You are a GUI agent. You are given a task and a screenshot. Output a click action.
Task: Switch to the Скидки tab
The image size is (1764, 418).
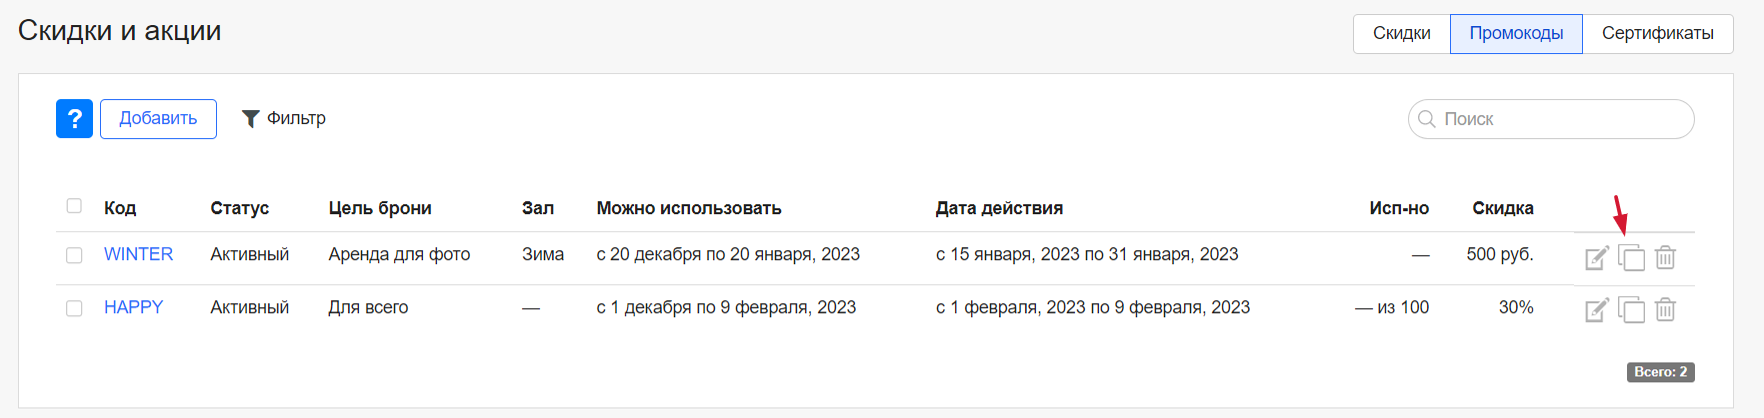pyautogui.click(x=1402, y=34)
